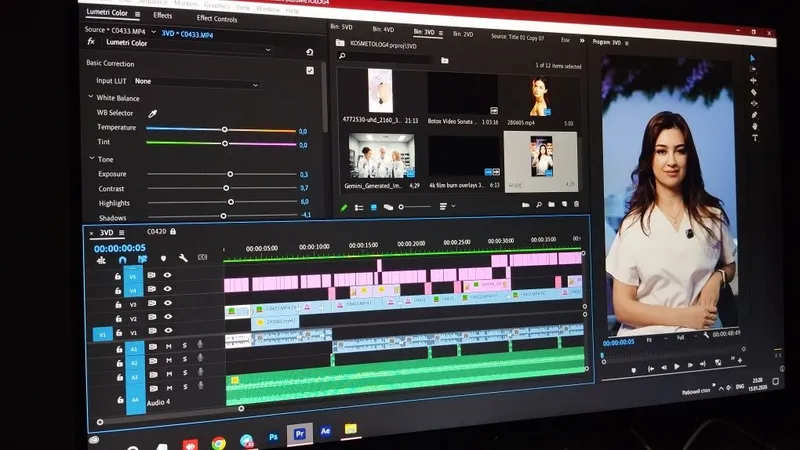800x450 pixels.
Task: Adjust the Temperature slider handle
Action: 224,130
